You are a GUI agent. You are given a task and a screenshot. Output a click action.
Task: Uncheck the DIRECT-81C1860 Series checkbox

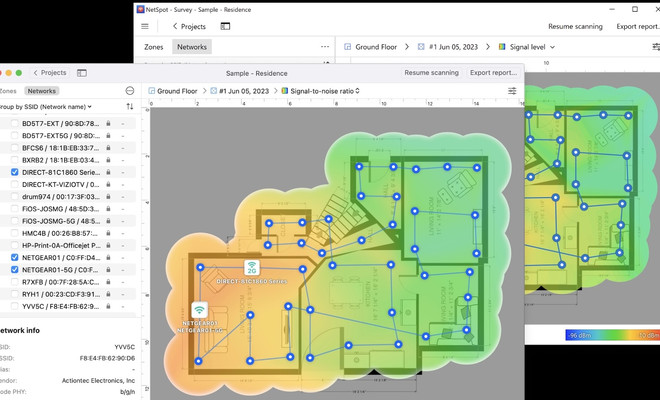tap(15, 172)
